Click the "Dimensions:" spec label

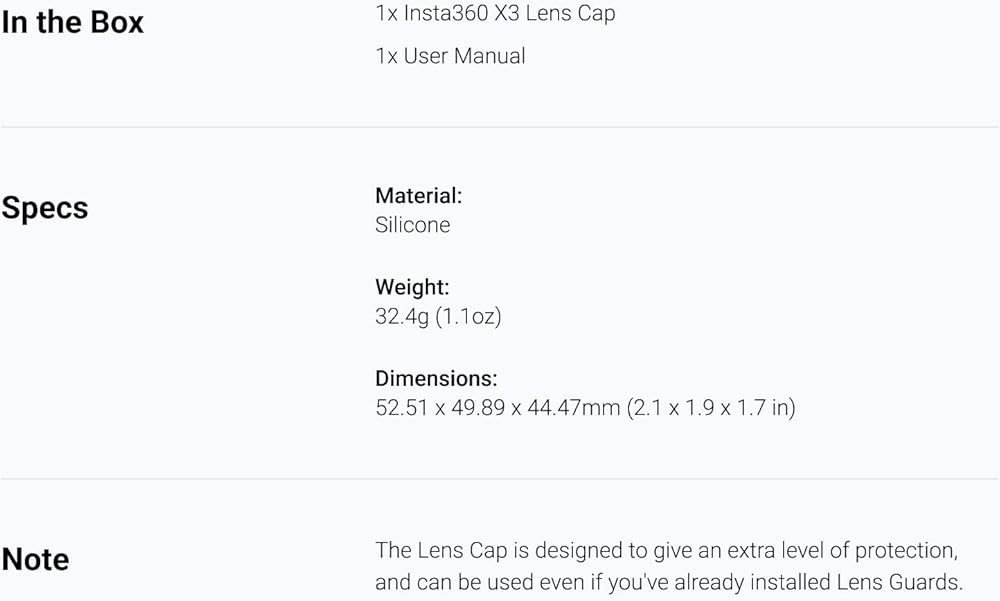(436, 379)
